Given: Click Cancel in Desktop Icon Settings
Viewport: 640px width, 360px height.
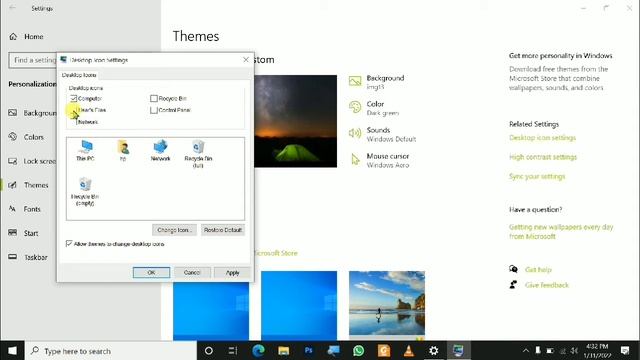Looking at the screenshot, I should (192, 272).
